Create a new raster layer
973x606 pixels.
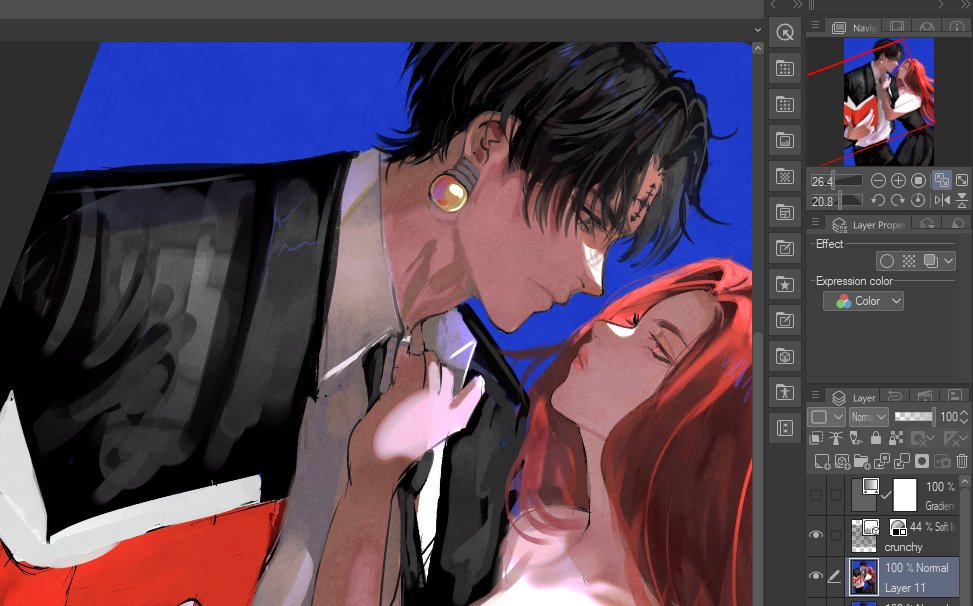[822, 461]
